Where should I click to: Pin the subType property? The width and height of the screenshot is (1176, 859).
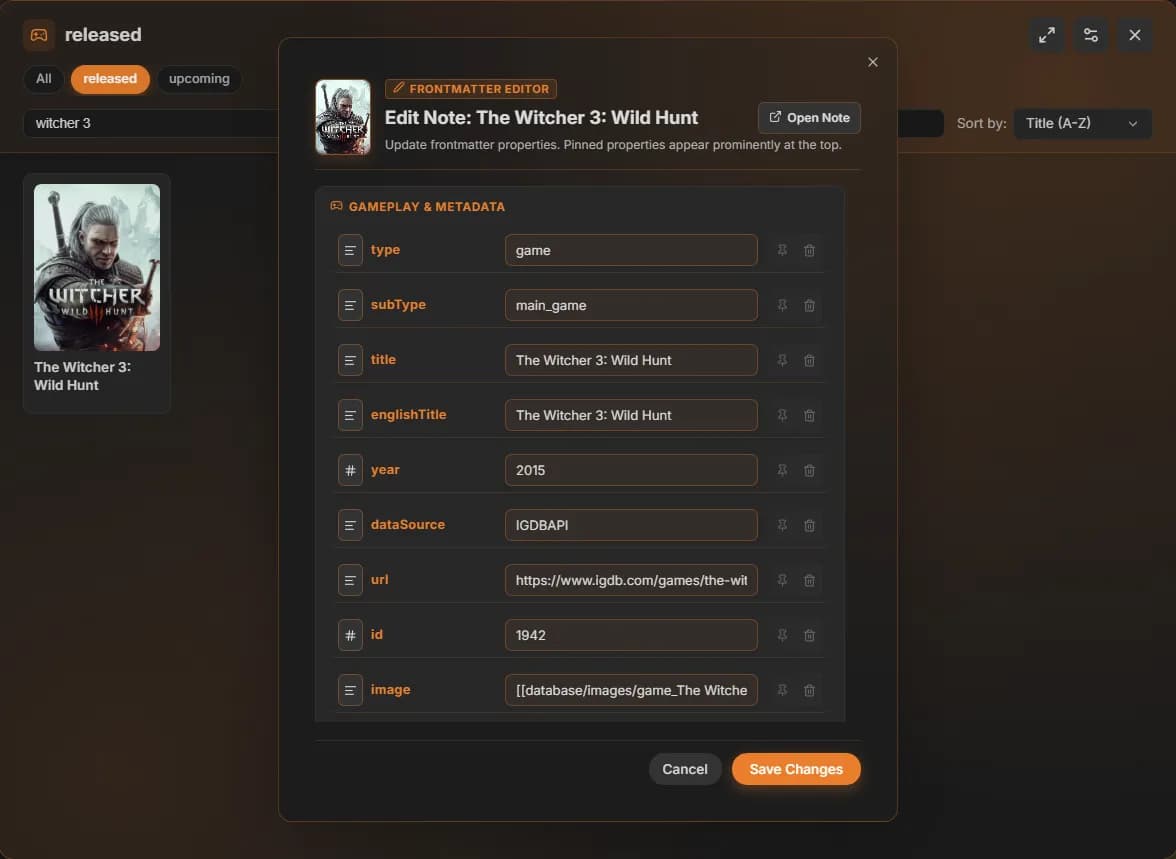click(782, 305)
